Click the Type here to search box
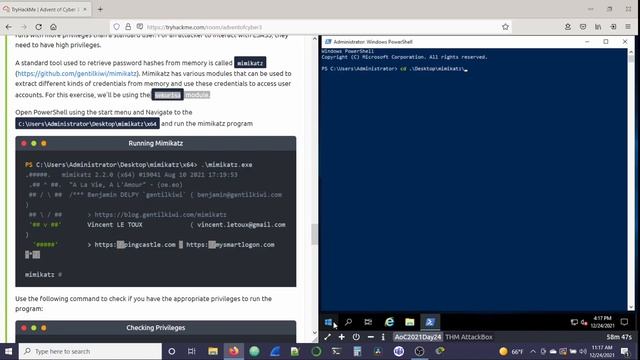 coord(91,351)
